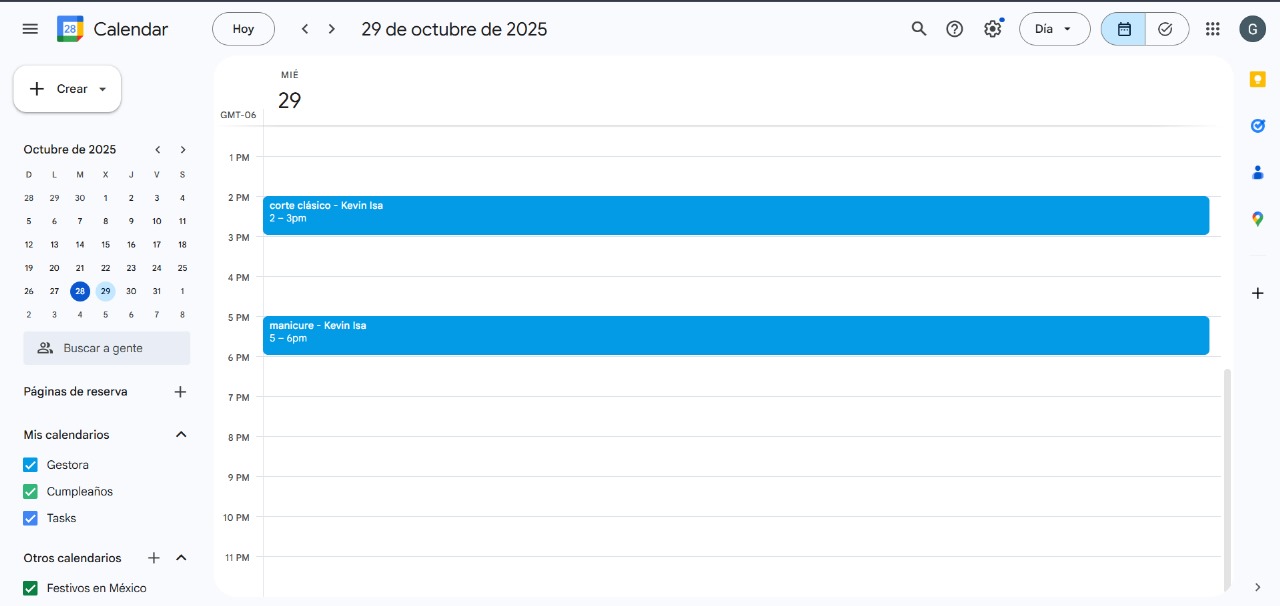Open Contacts in side panel

click(1258, 172)
